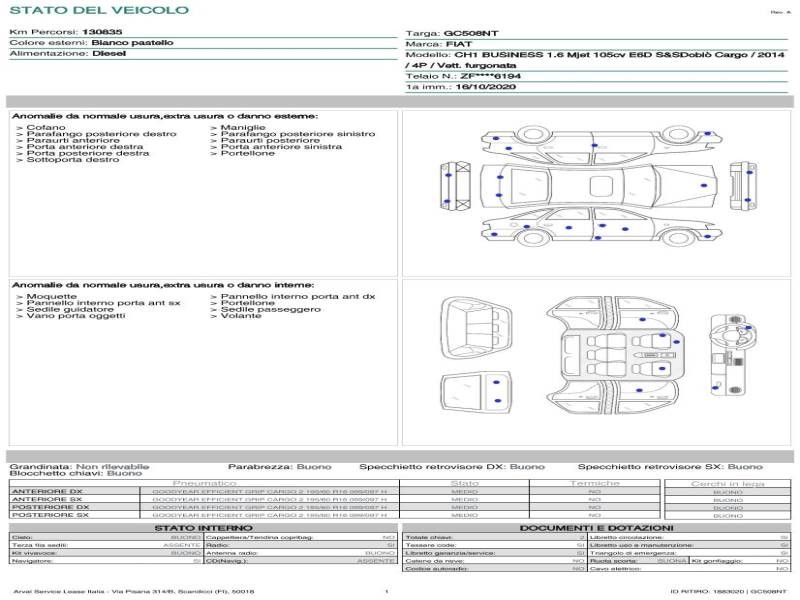Select the "Vano porta oggetti" entry

(x=76, y=316)
